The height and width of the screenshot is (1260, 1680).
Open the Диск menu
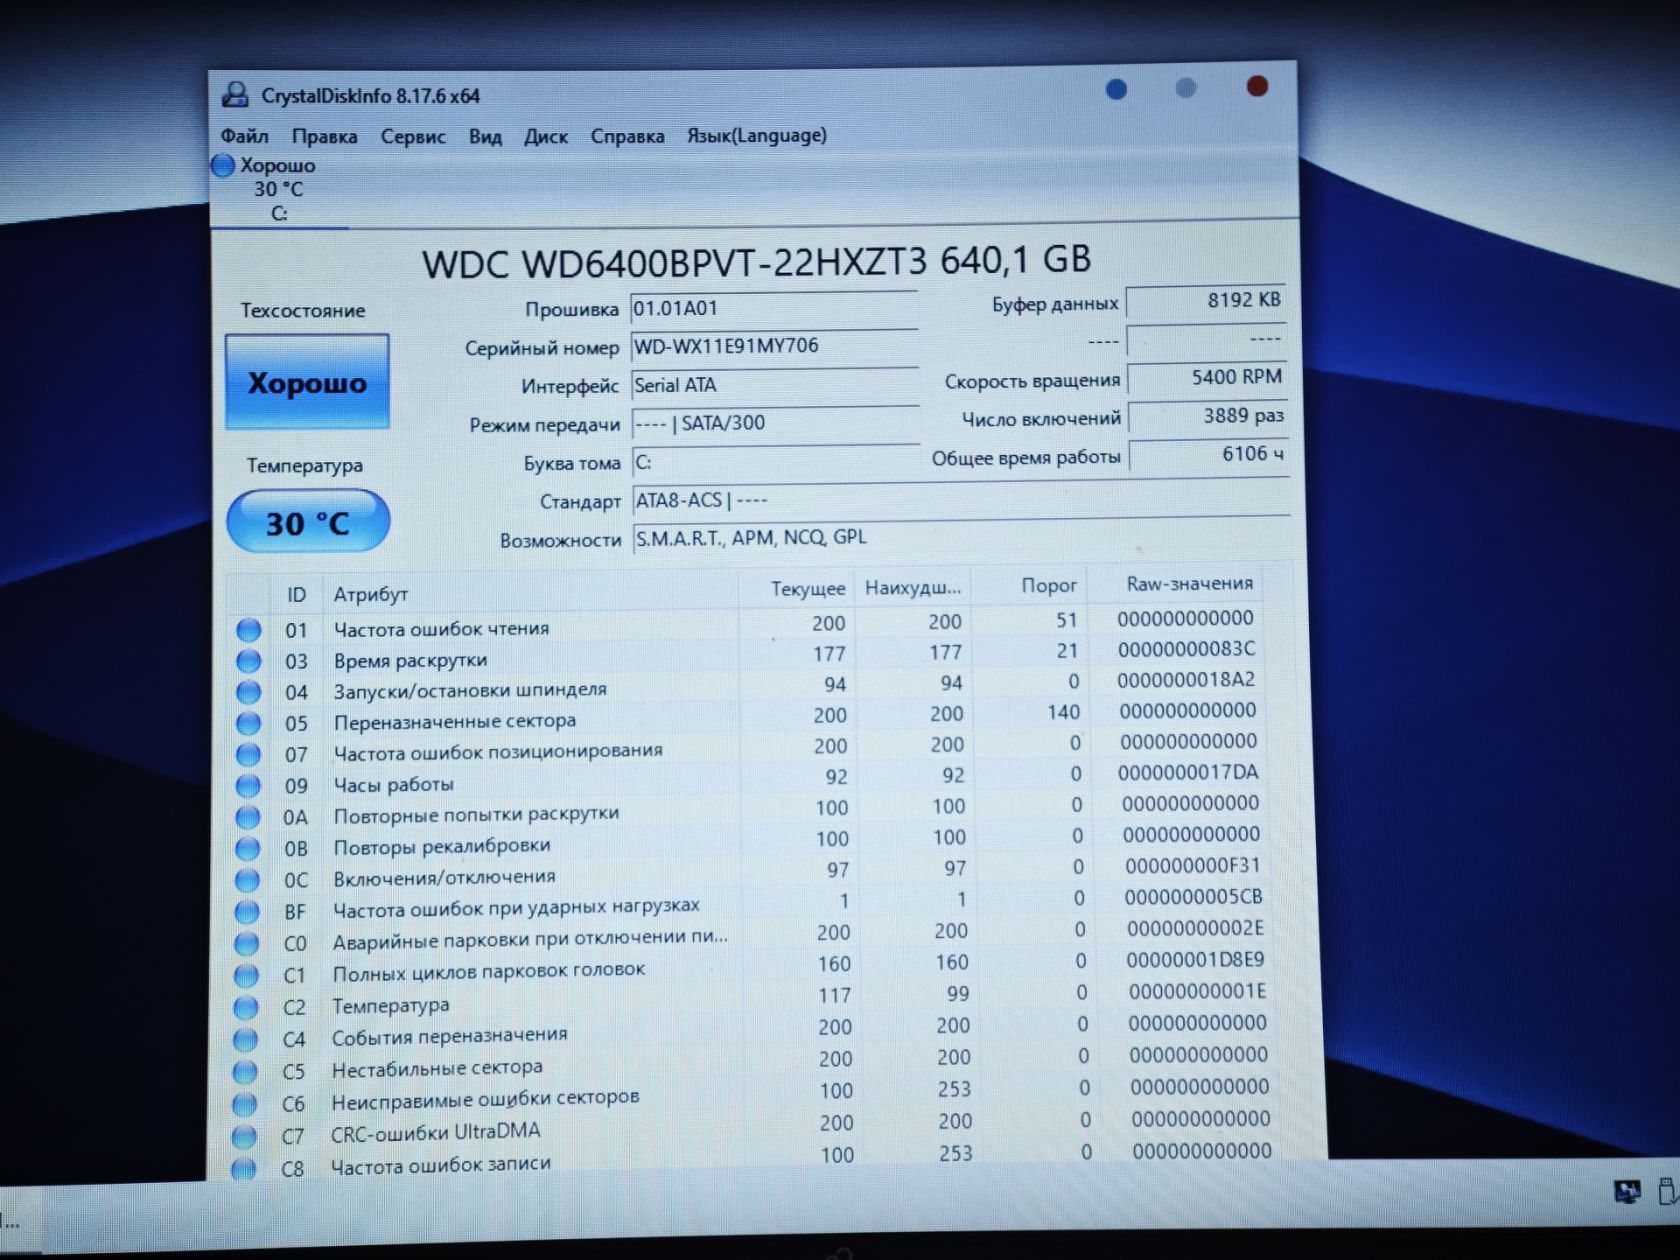[546, 136]
